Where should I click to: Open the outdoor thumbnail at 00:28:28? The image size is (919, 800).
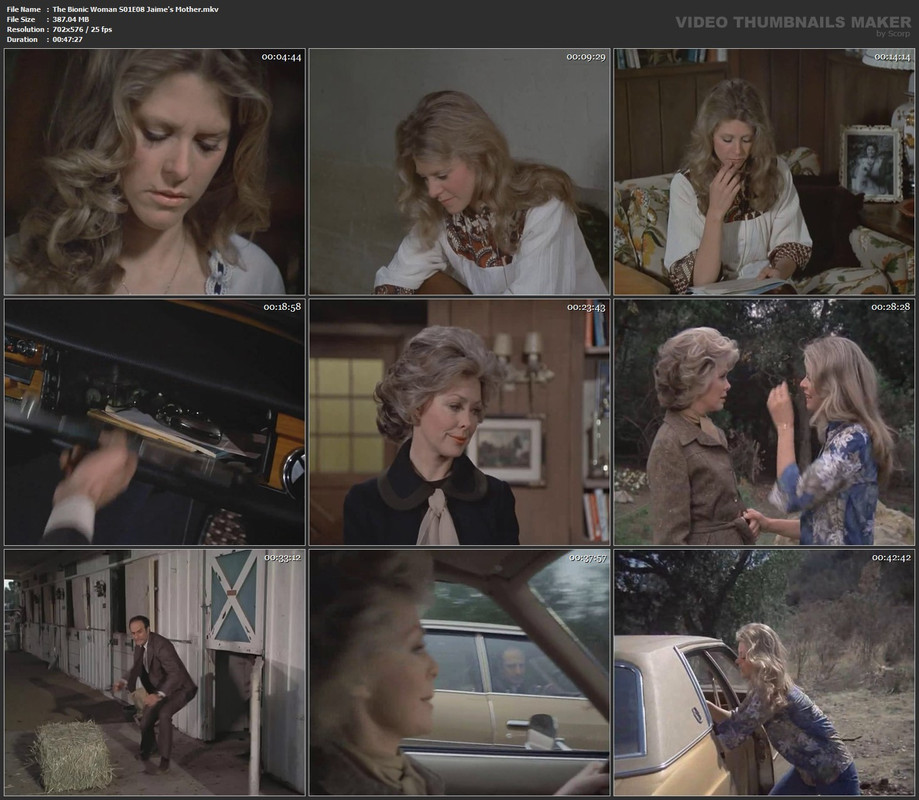(x=764, y=422)
